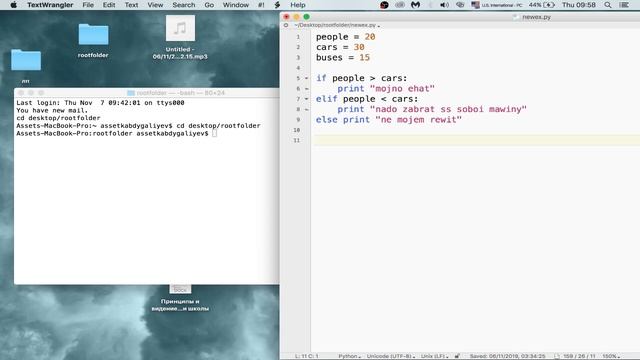Open the volume control in menu bar
This screenshot has height=360, width=640.
(x=444, y=5)
